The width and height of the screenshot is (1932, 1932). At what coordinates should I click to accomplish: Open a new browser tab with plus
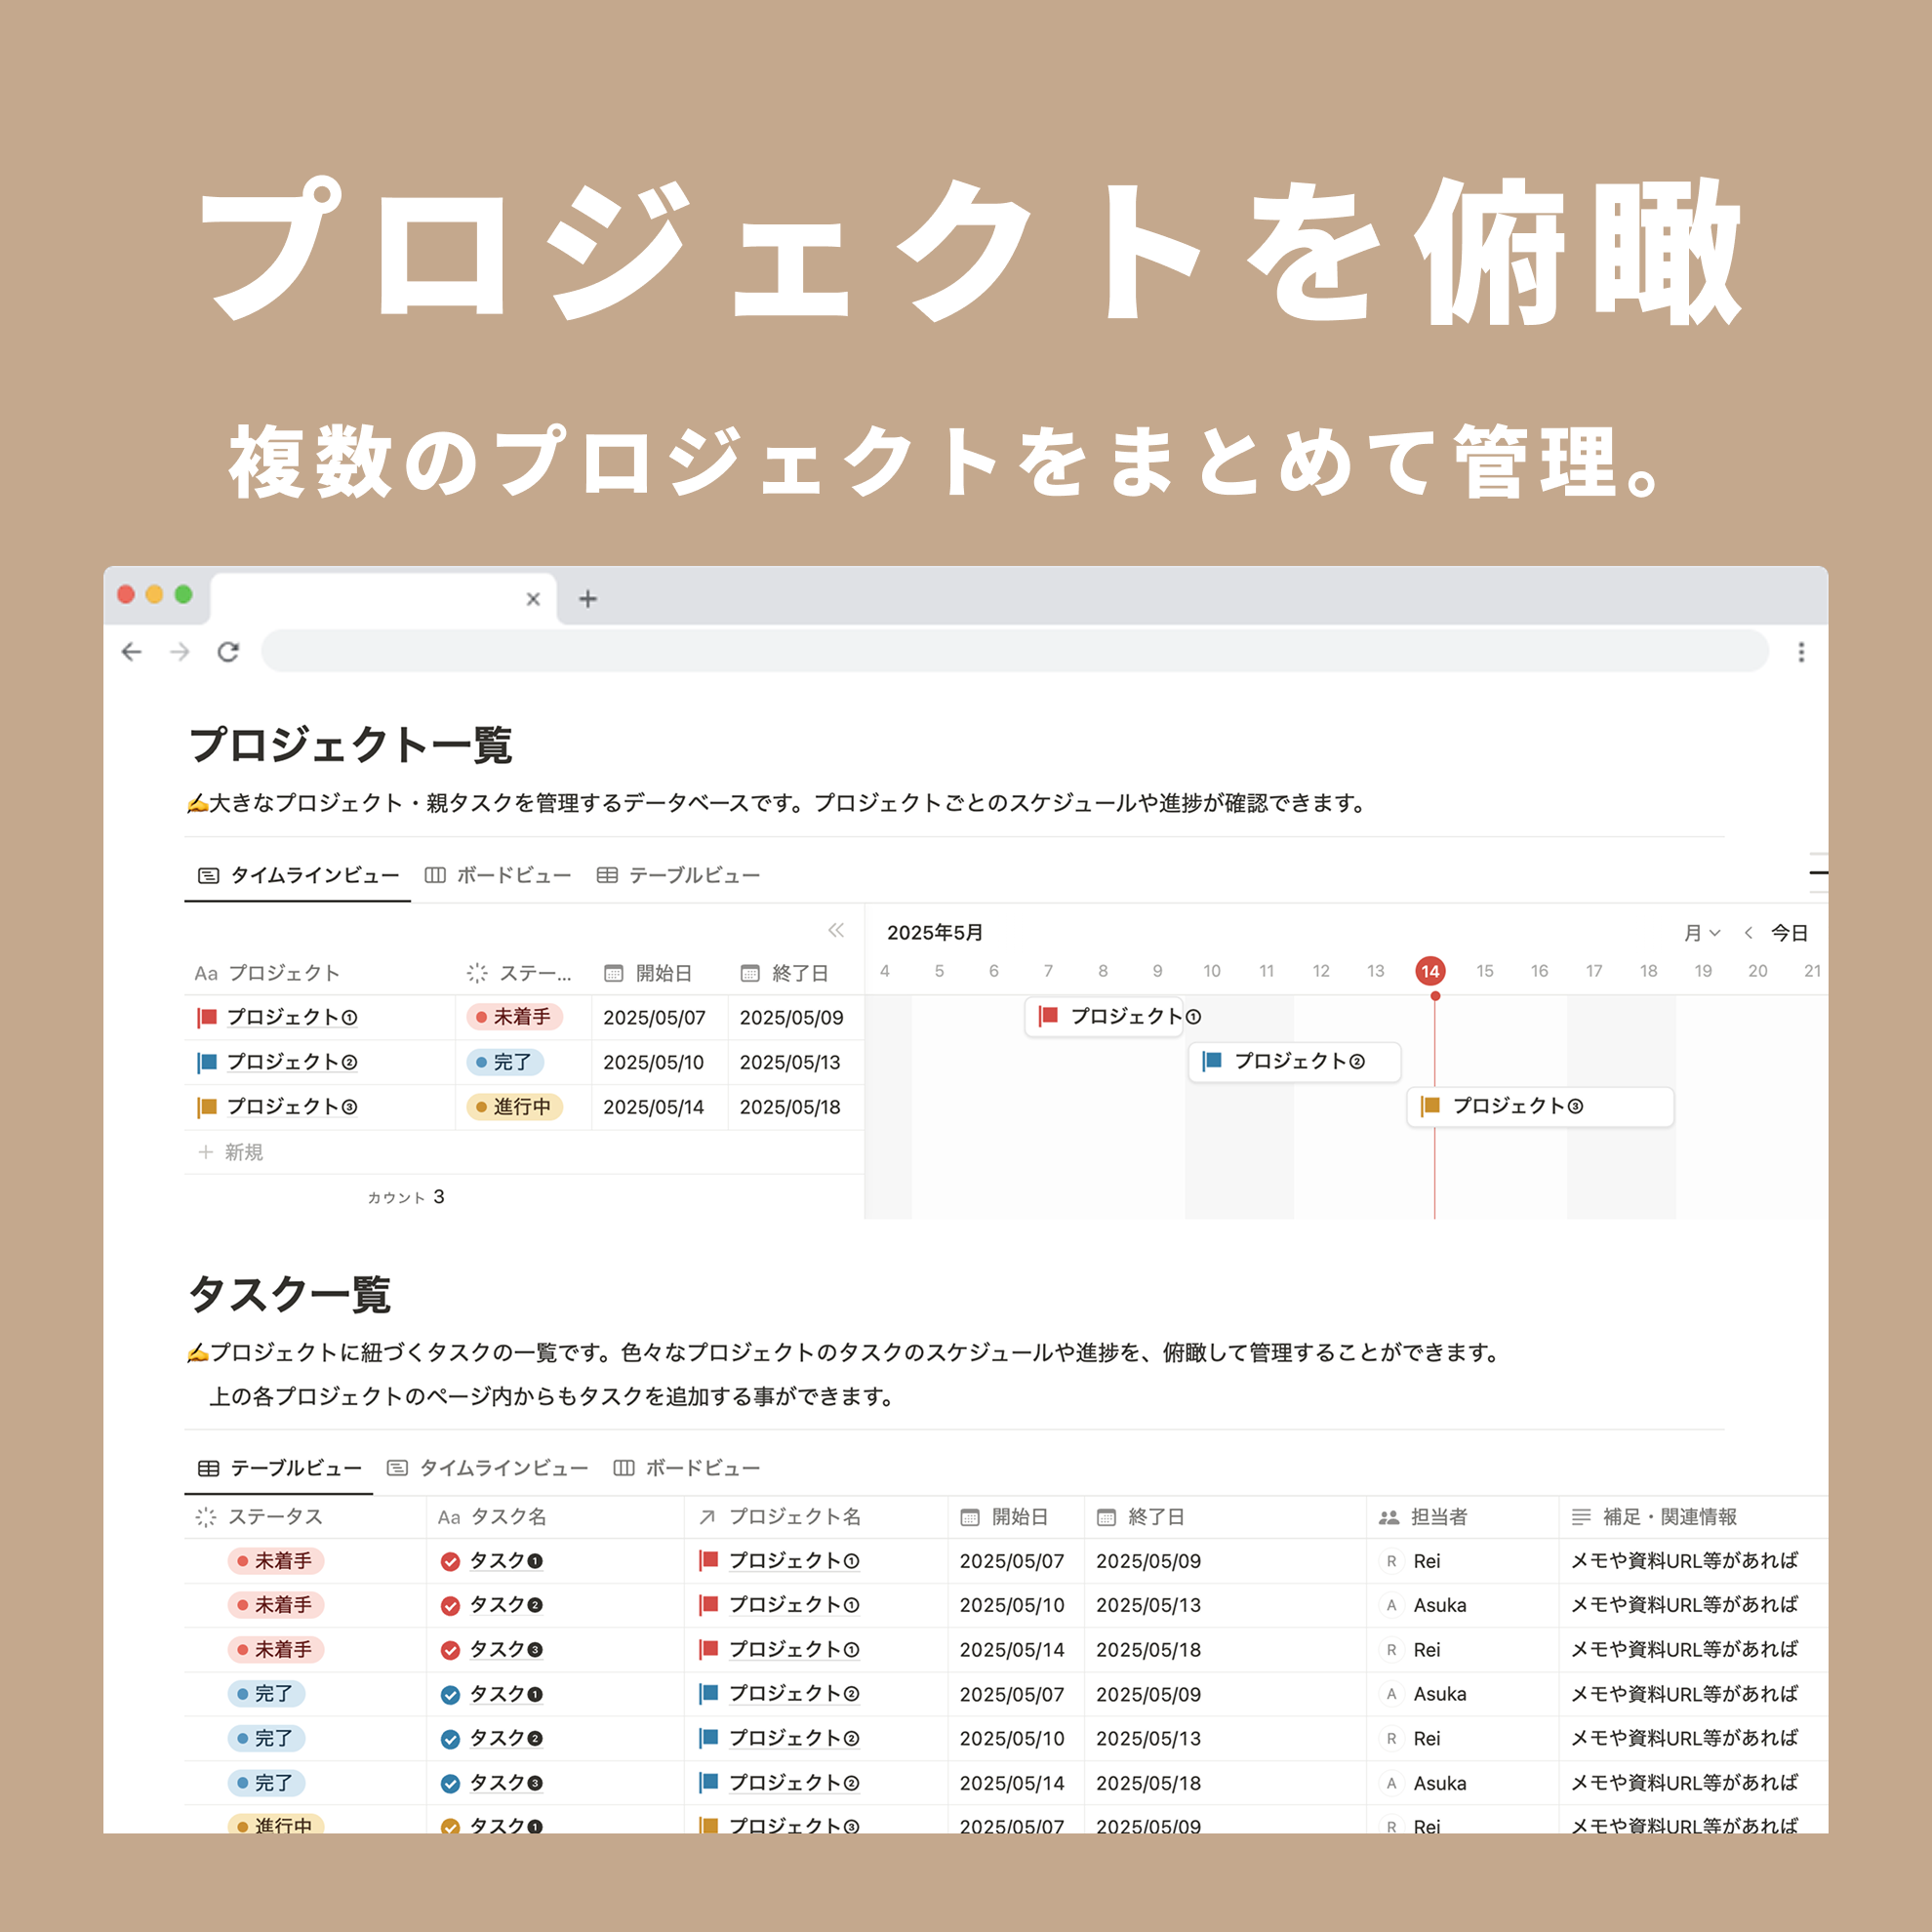[x=588, y=599]
